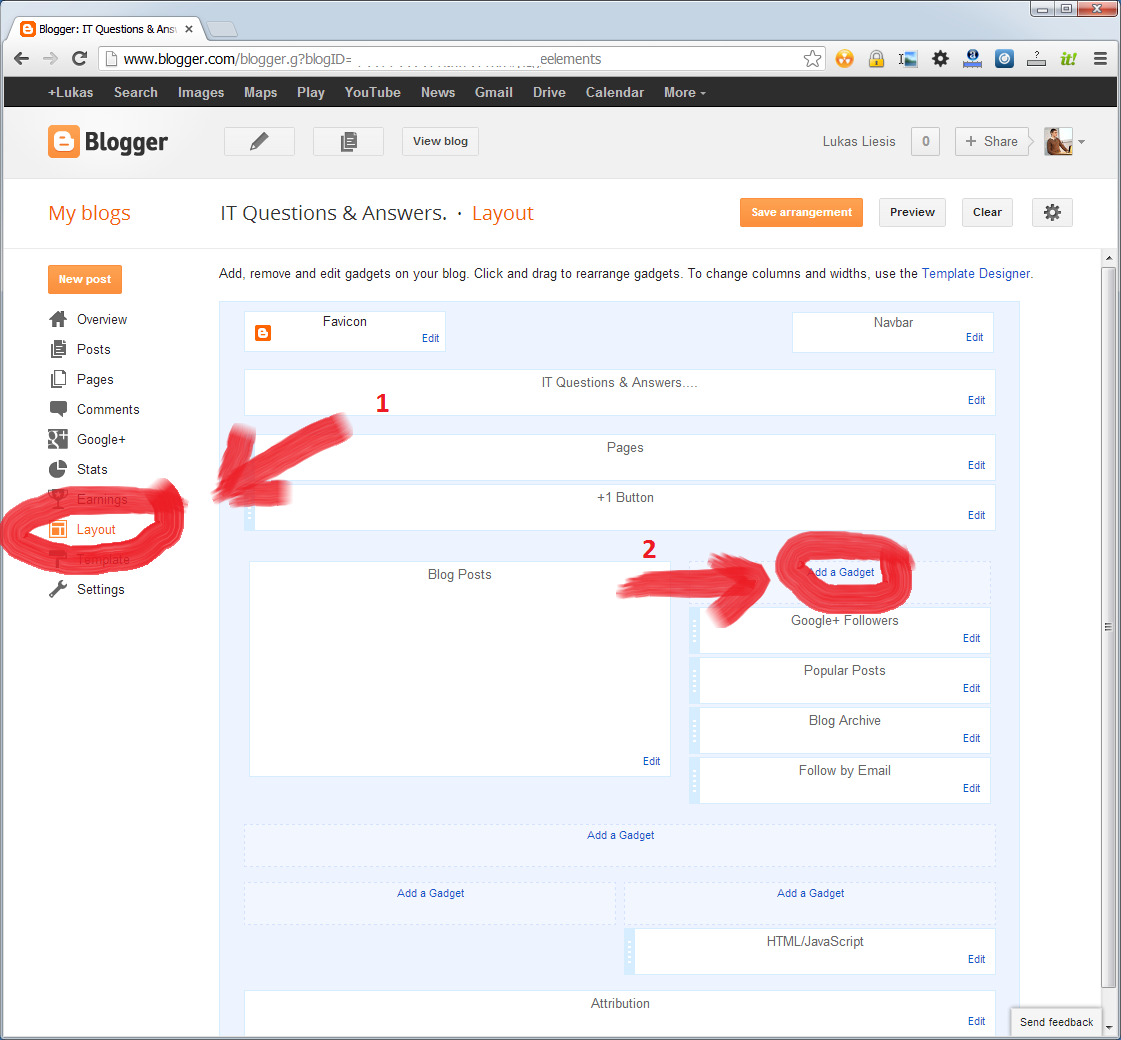The width and height of the screenshot is (1121, 1040).
Task: Click the View blog button
Action: pyautogui.click(x=440, y=142)
